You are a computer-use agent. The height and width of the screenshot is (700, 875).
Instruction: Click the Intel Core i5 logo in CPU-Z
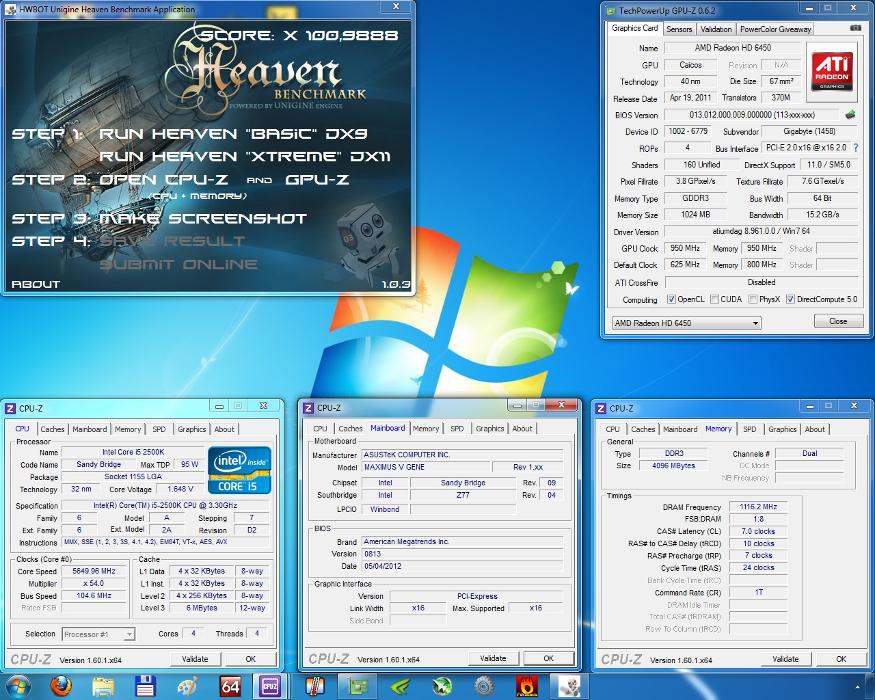[239, 470]
